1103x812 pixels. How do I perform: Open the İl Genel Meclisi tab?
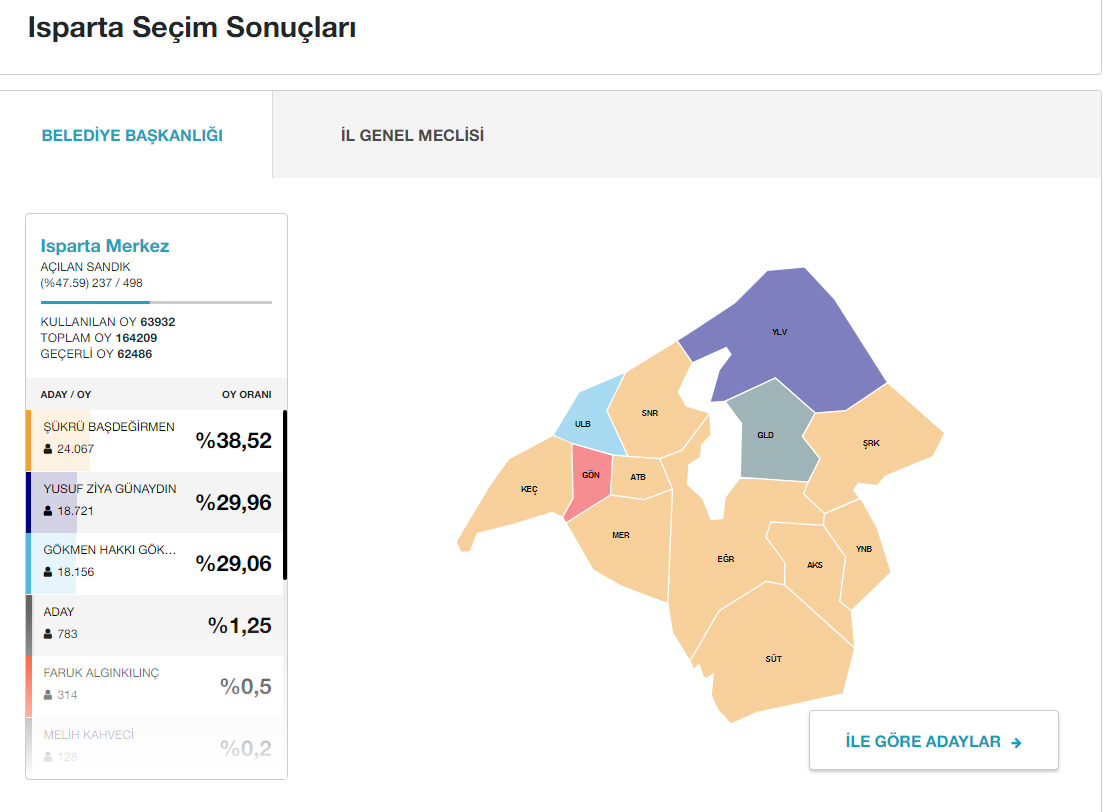pyautogui.click(x=412, y=135)
